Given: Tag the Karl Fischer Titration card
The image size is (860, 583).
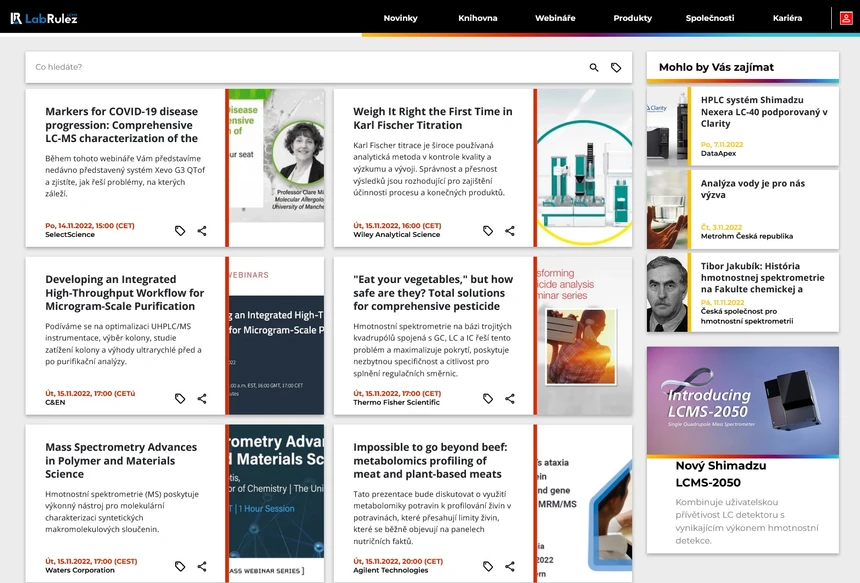Looking at the screenshot, I should (488, 231).
